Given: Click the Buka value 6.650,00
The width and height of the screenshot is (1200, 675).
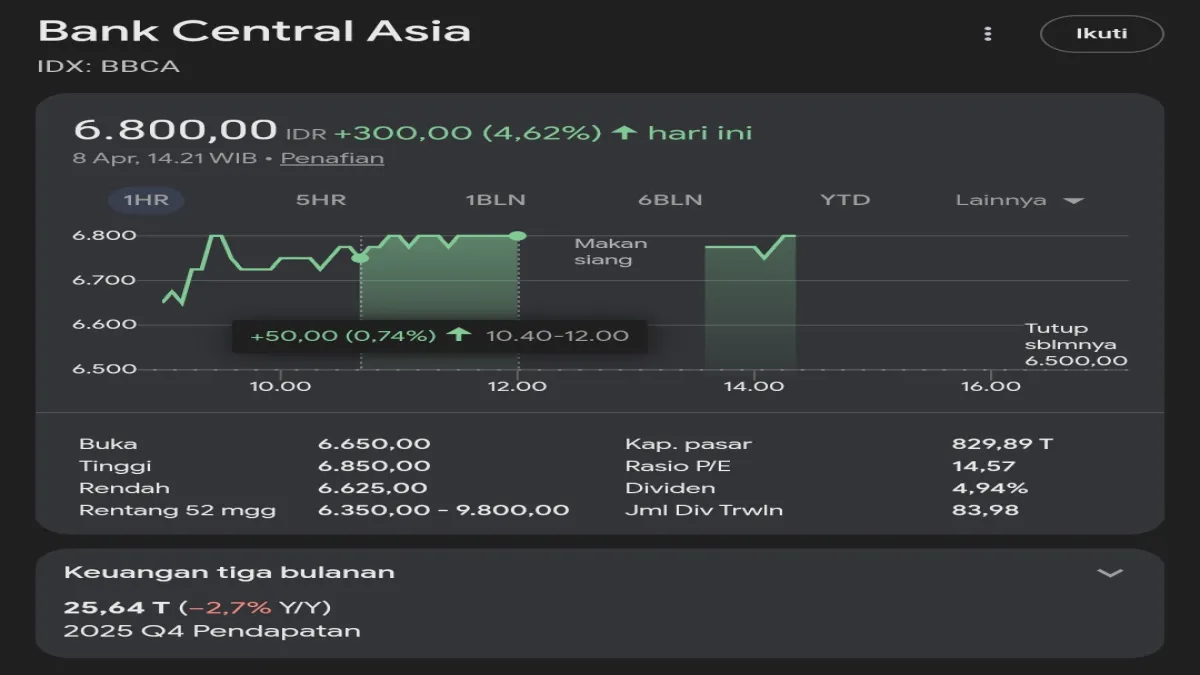Looking at the screenshot, I should pyautogui.click(x=374, y=444).
